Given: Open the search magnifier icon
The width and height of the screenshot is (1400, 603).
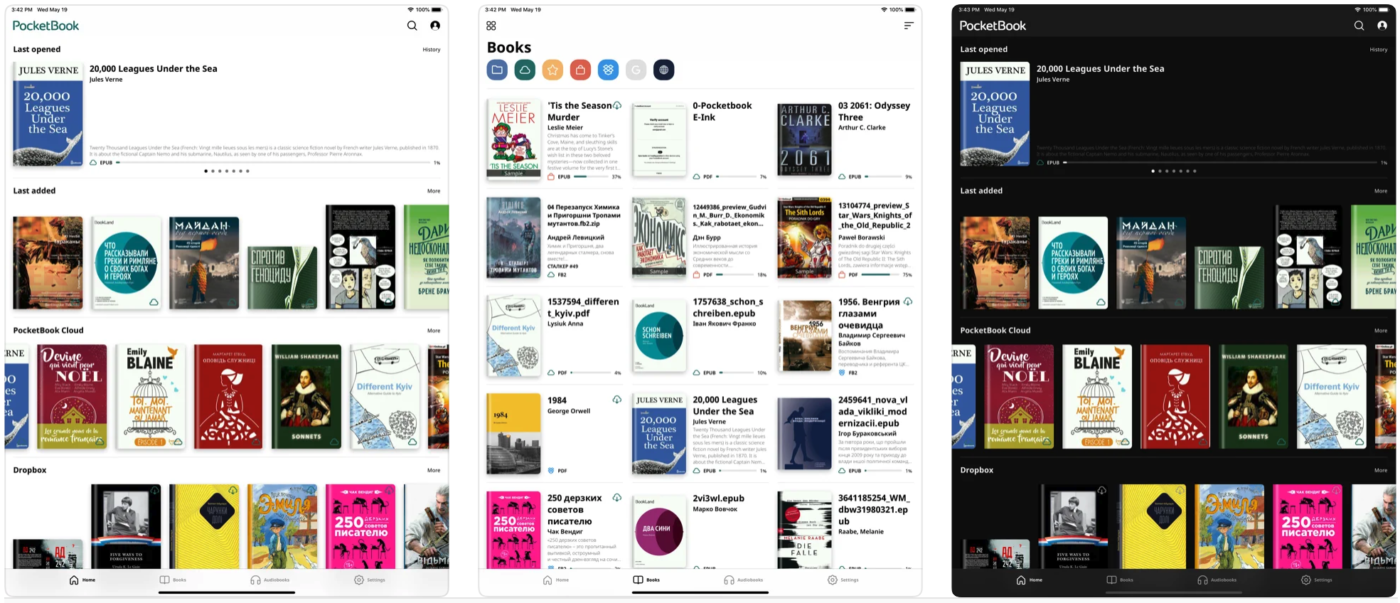Looking at the screenshot, I should click(411, 25).
